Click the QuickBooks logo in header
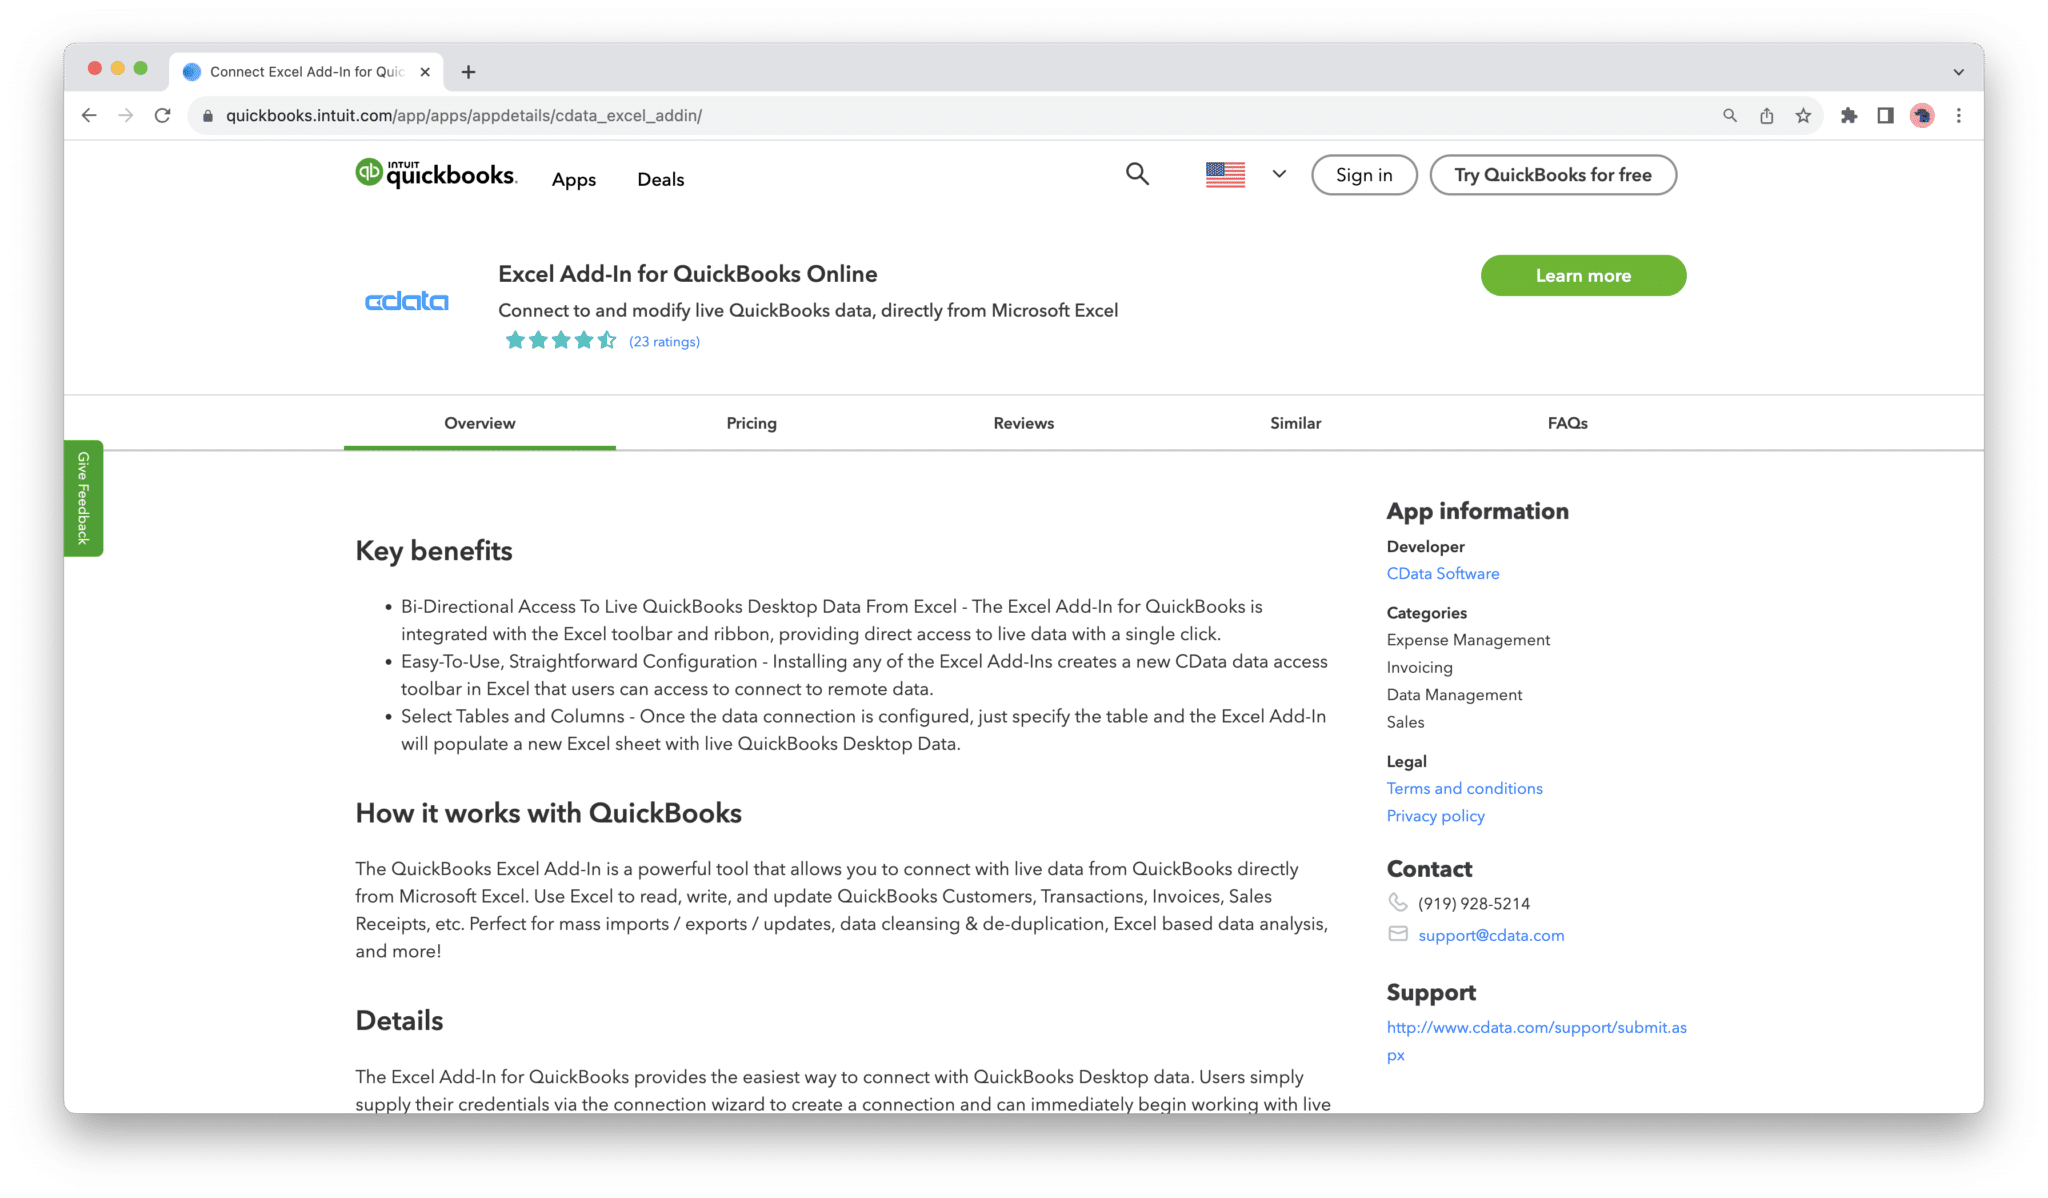 (x=436, y=174)
